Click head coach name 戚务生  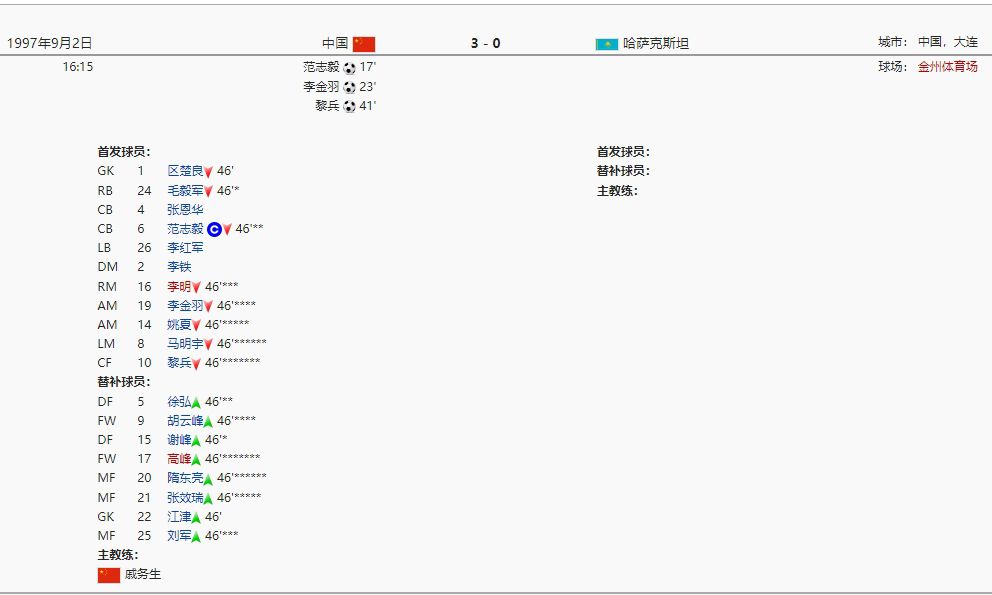point(143,575)
